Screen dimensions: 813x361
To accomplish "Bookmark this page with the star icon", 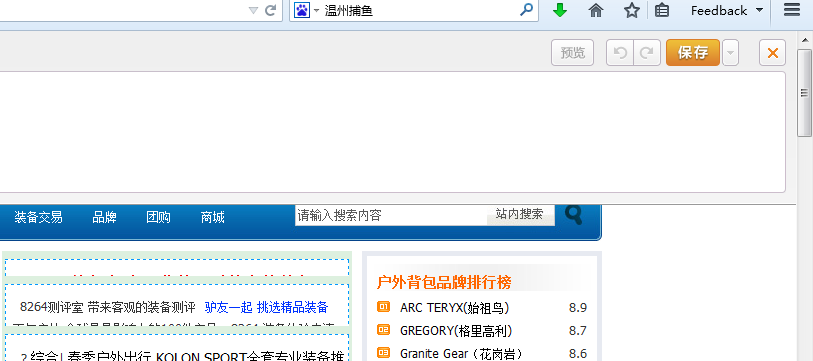I will [632, 10].
